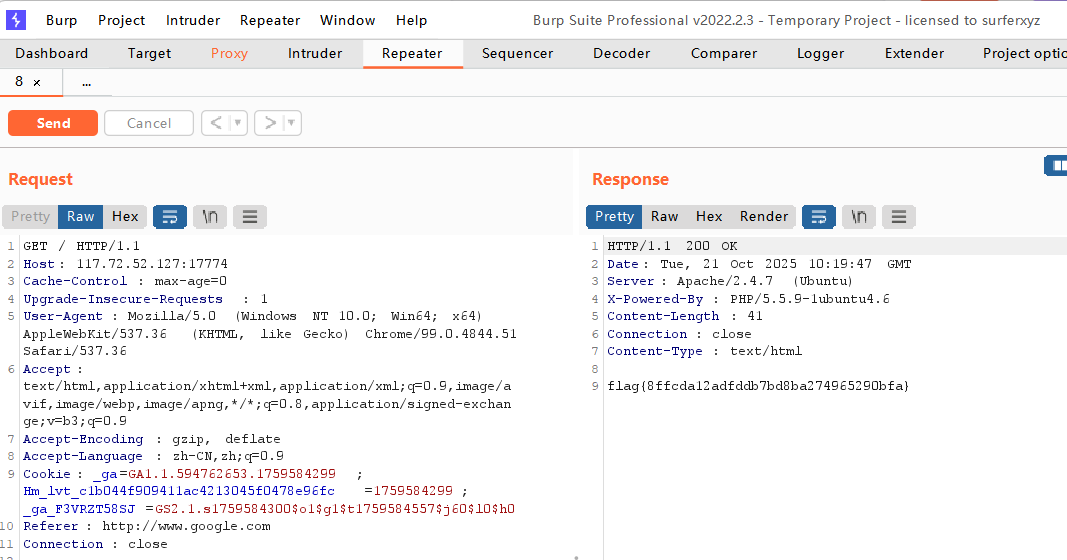Screen dimensions: 1067x560
Task: Click the GET / HTTP/1.1 request line
Action: pyautogui.click(x=81, y=246)
